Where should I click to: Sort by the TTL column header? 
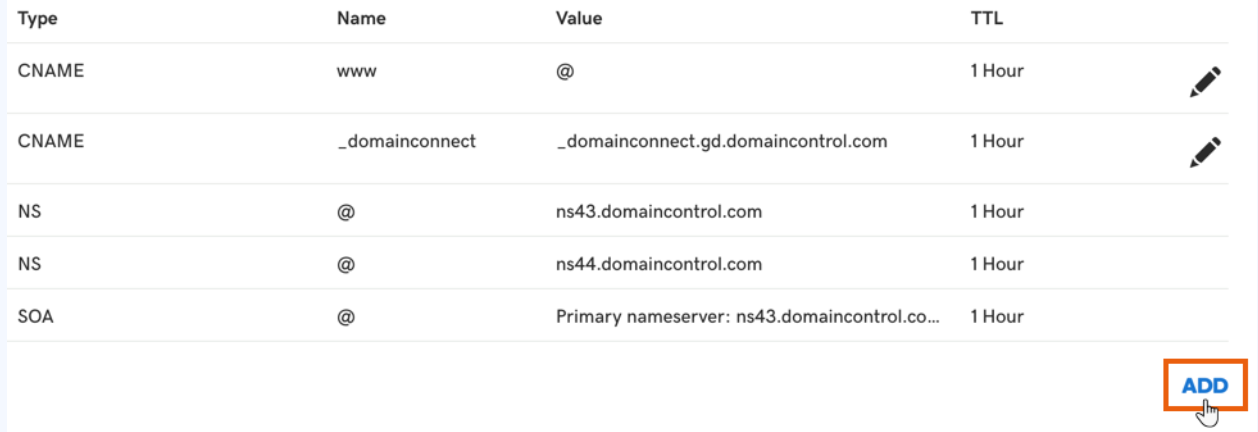pos(986,18)
